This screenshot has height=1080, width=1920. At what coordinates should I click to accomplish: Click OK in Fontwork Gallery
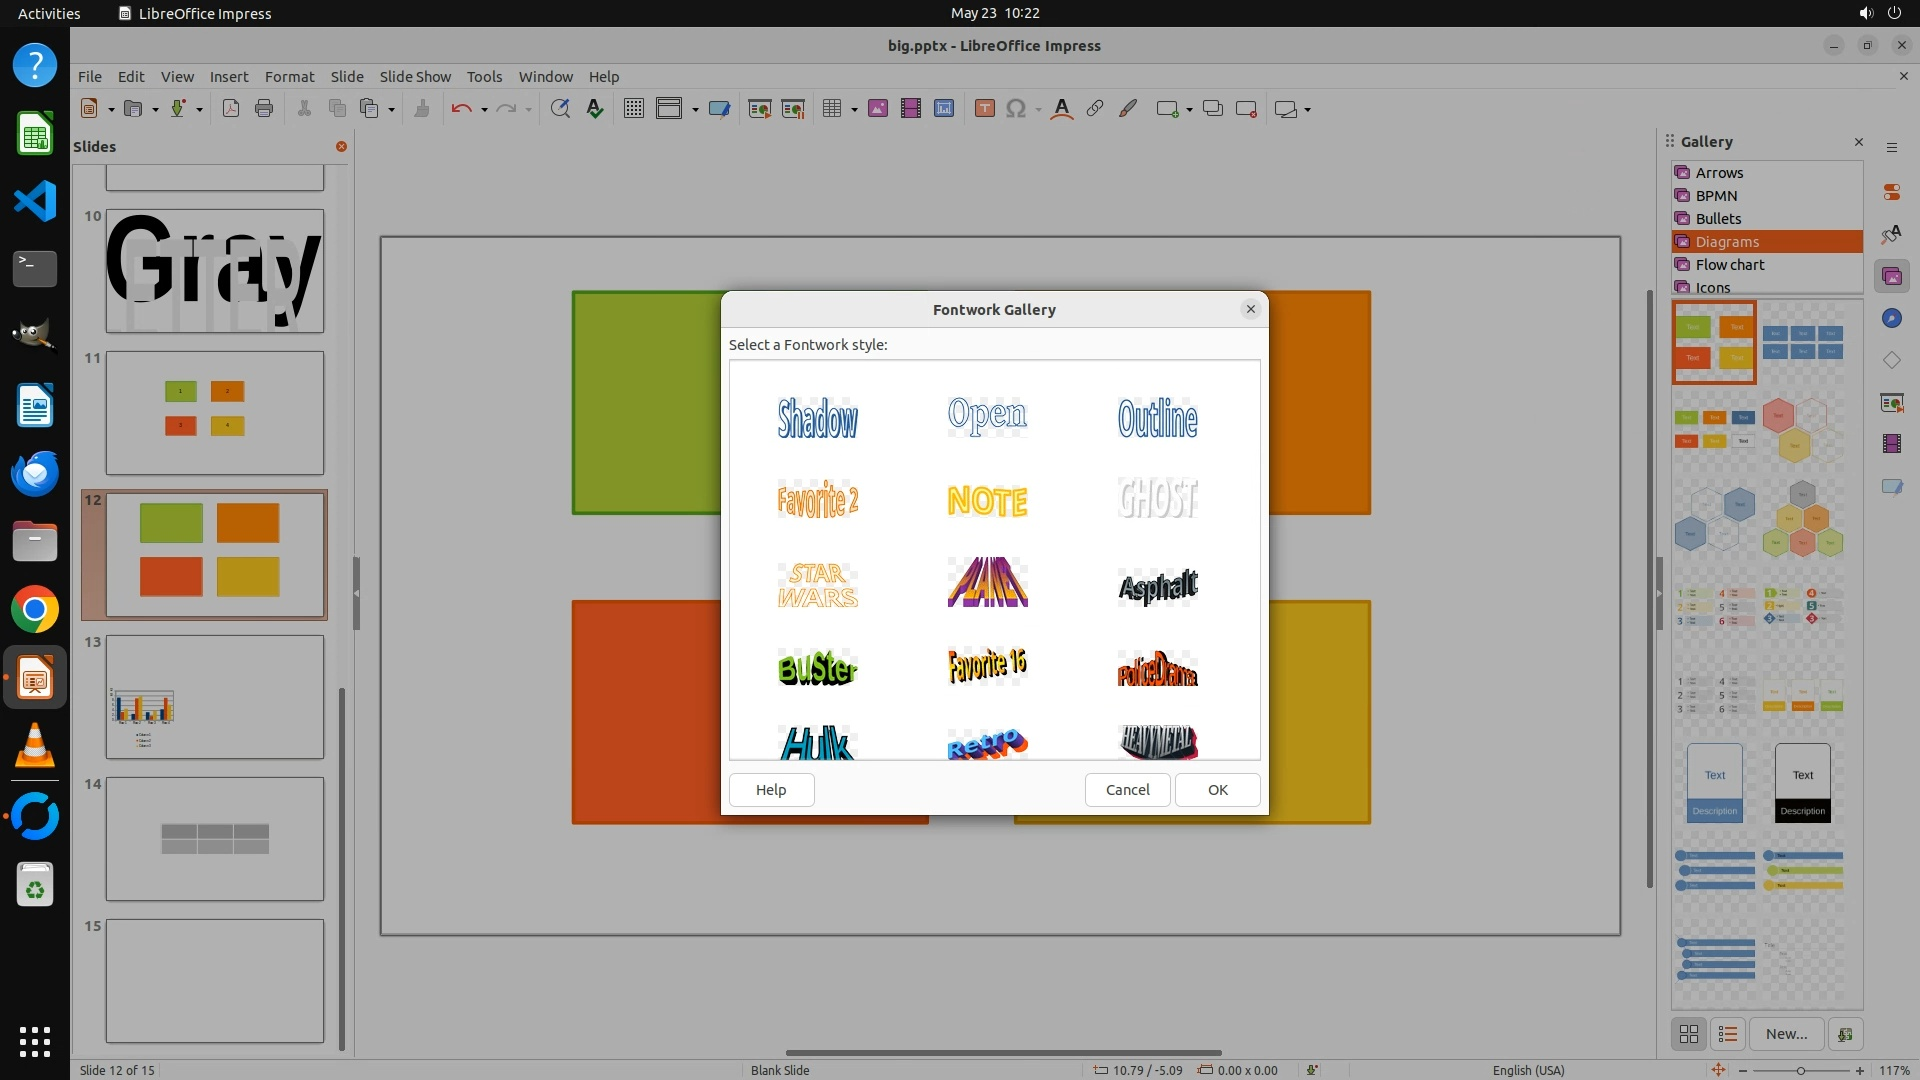[1217, 790]
